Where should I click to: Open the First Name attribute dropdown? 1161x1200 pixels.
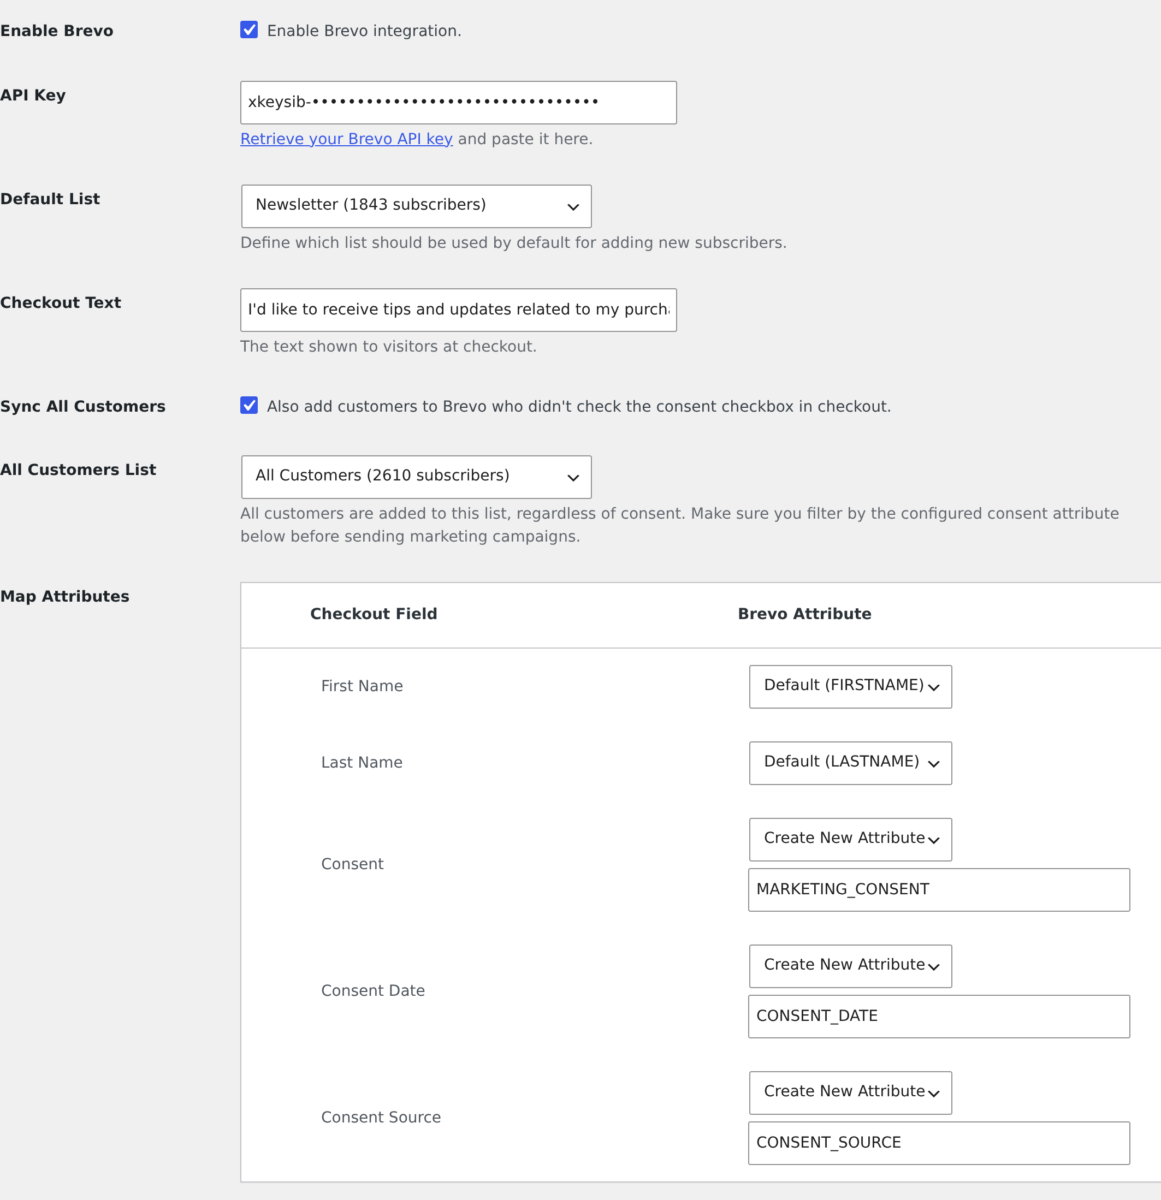coord(850,687)
